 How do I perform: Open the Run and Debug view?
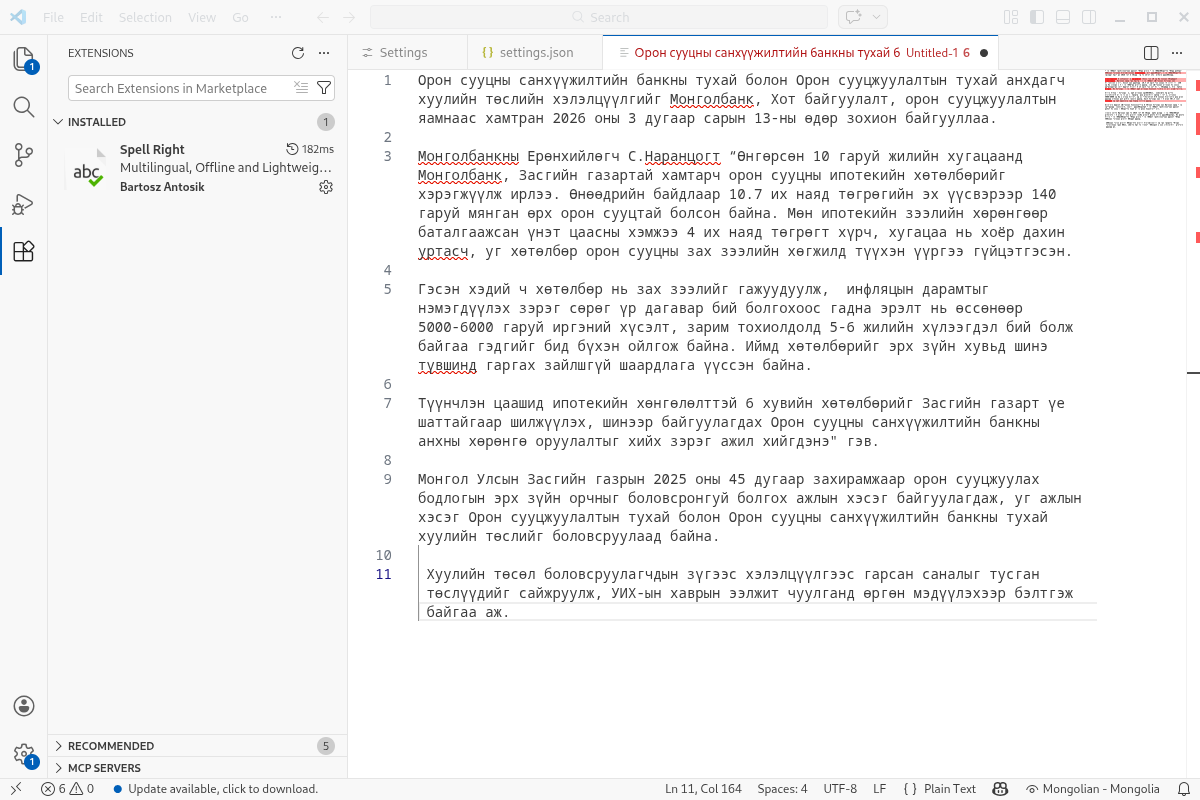[x=24, y=204]
